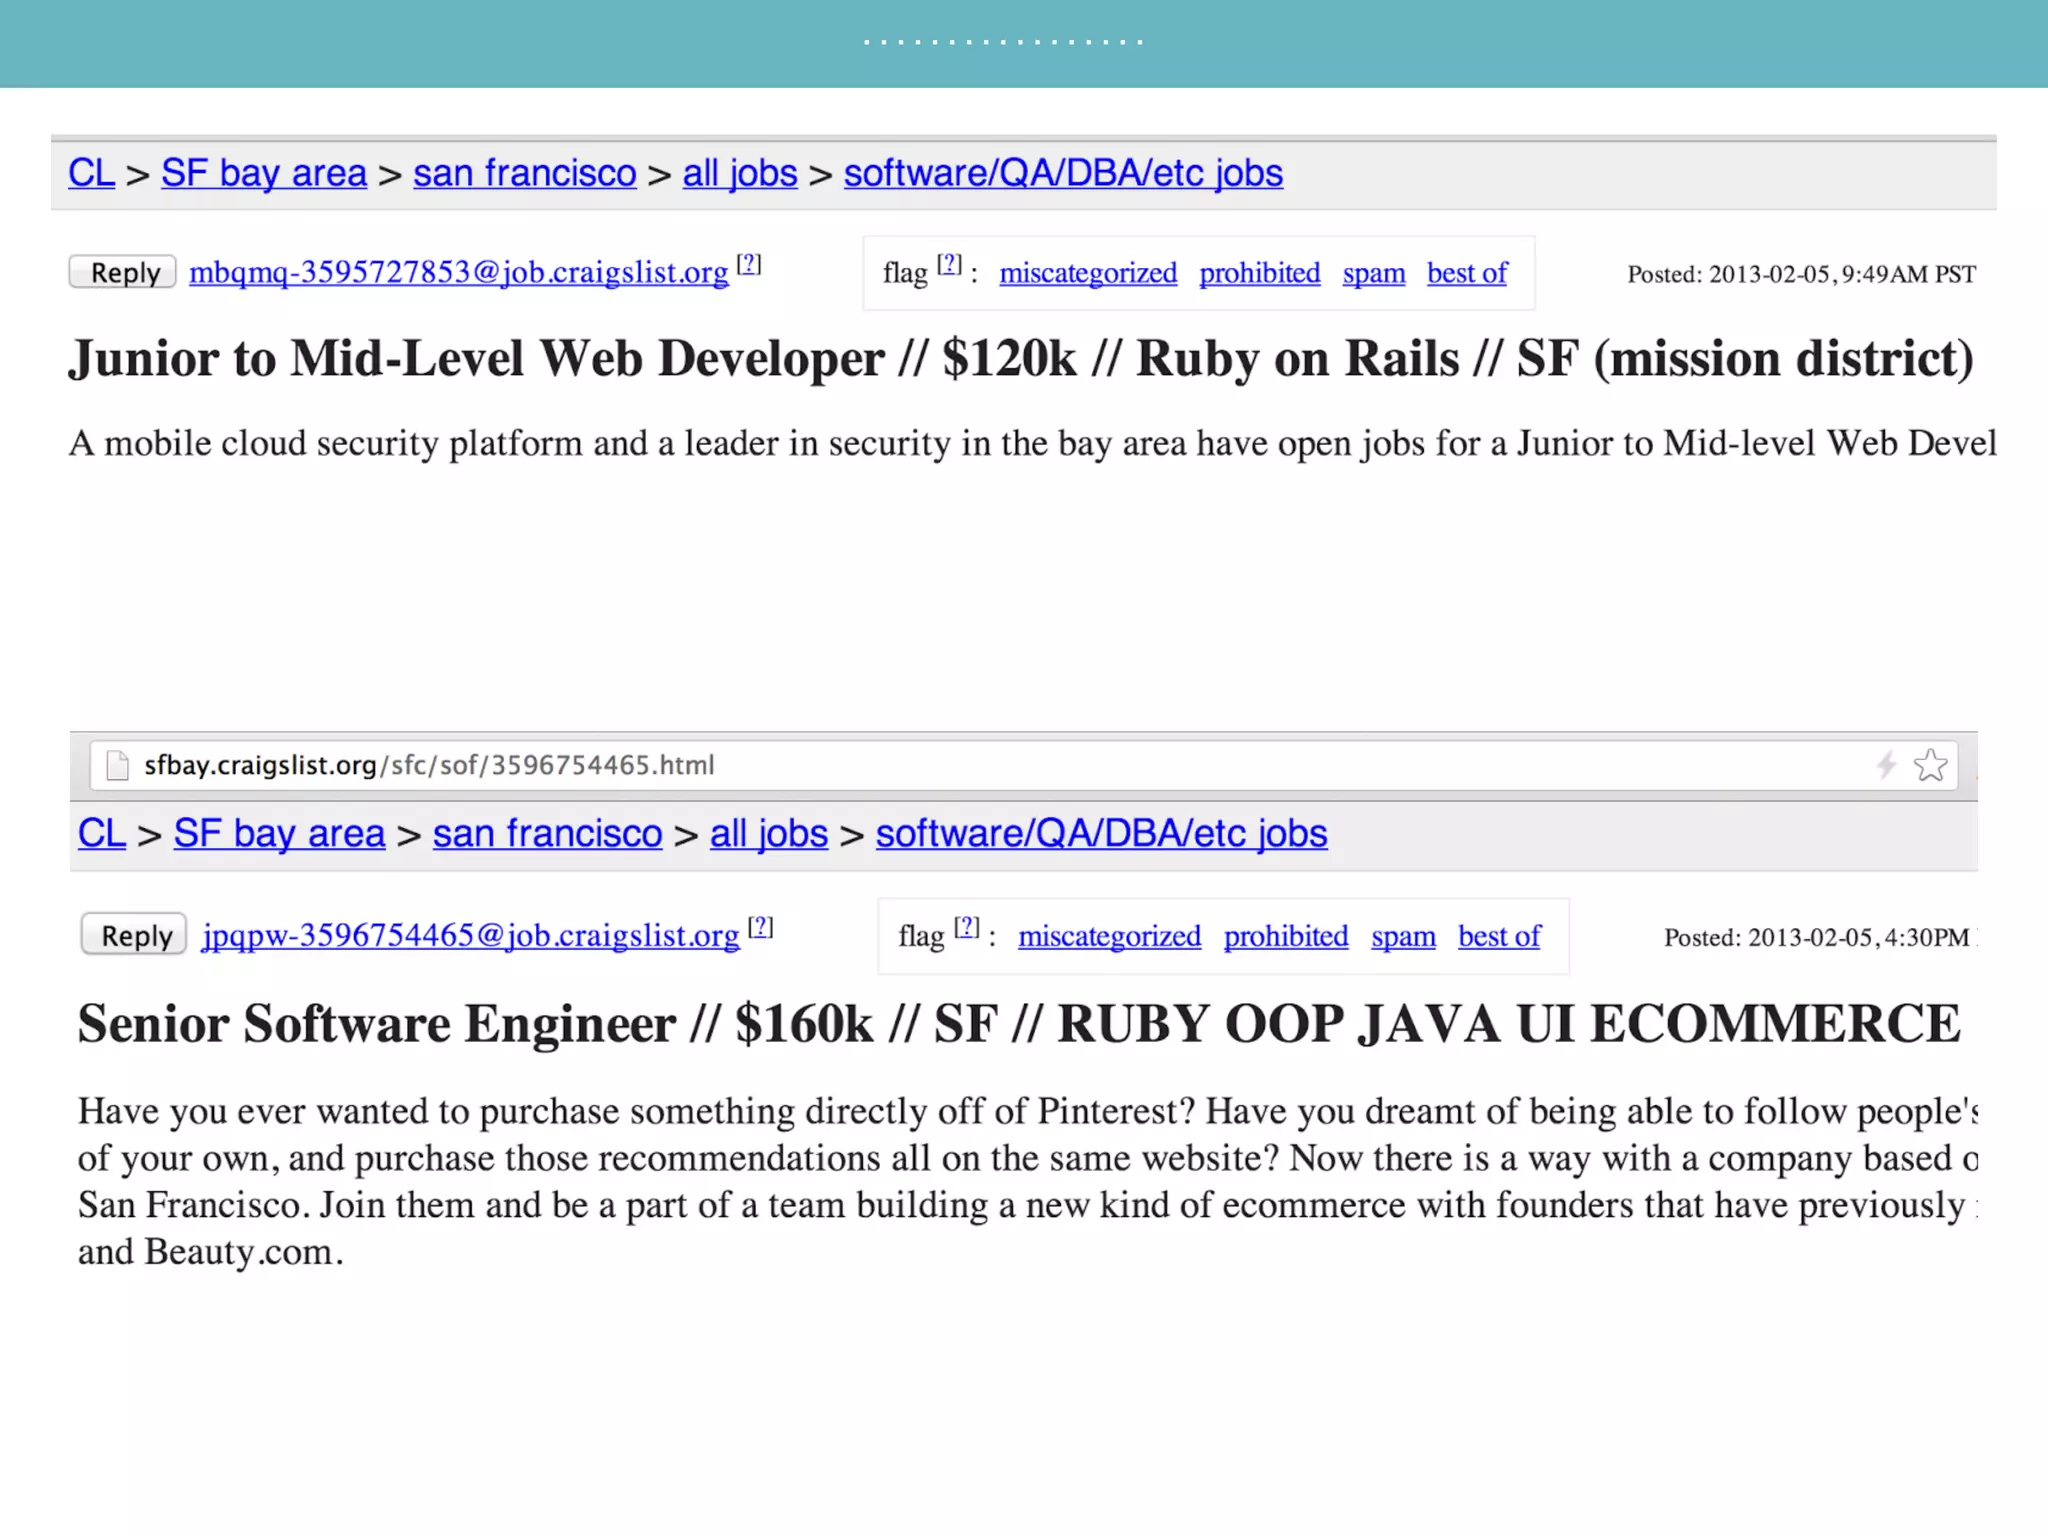Flag second post as prohibited
Viewport: 2048px width, 1536px height.
coord(1285,936)
